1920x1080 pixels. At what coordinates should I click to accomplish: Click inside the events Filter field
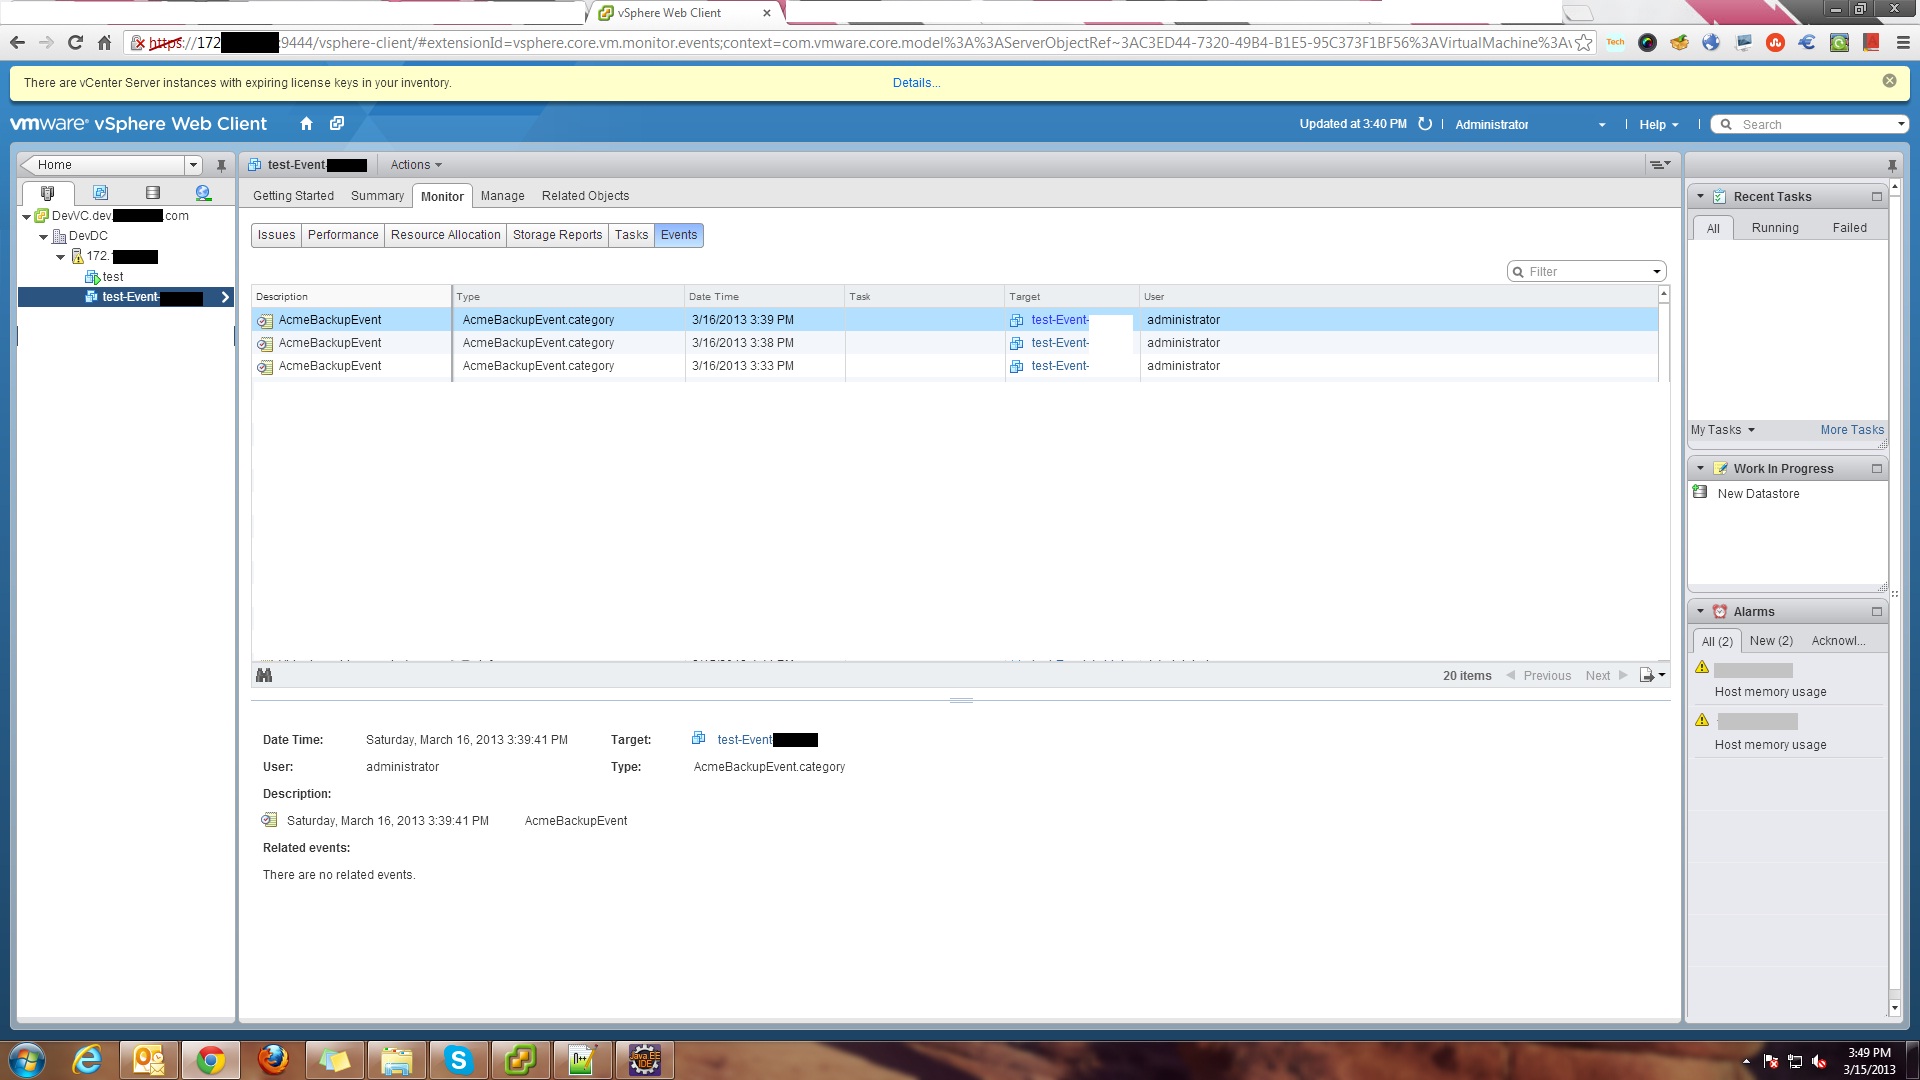pyautogui.click(x=1580, y=271)
